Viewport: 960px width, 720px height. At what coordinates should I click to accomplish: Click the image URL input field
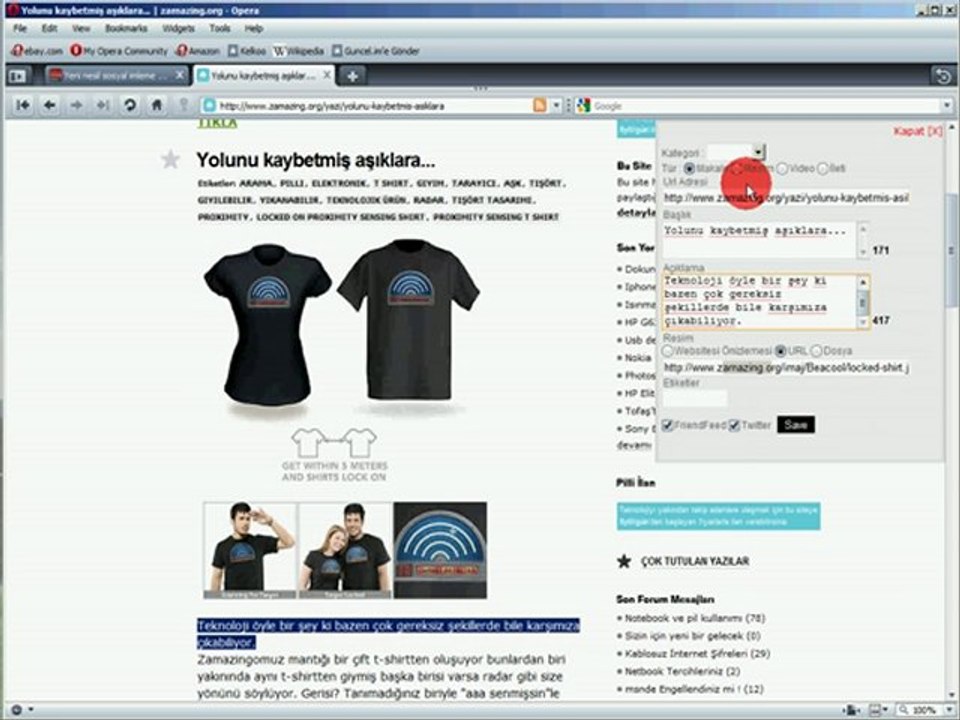[x=786, y=368]
